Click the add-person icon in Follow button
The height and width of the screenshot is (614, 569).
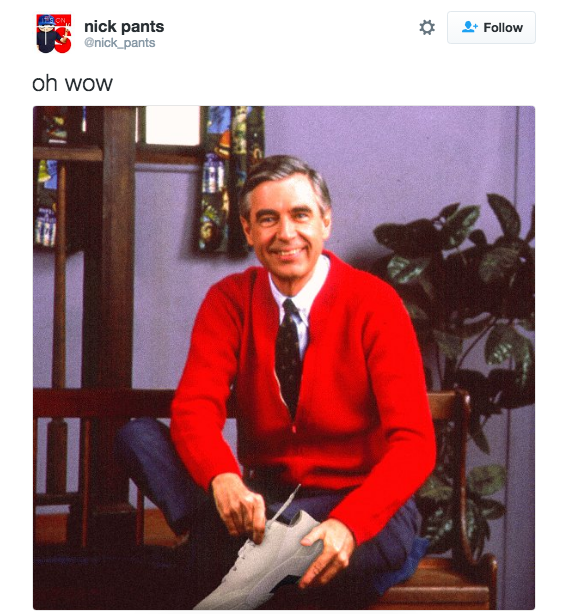(470, 27)
